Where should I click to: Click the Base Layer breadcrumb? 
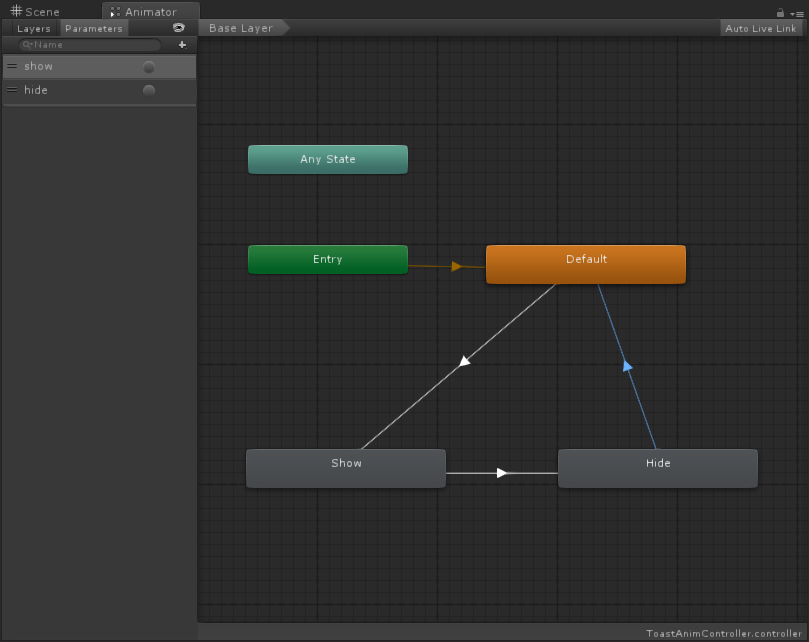coord(241,28)
